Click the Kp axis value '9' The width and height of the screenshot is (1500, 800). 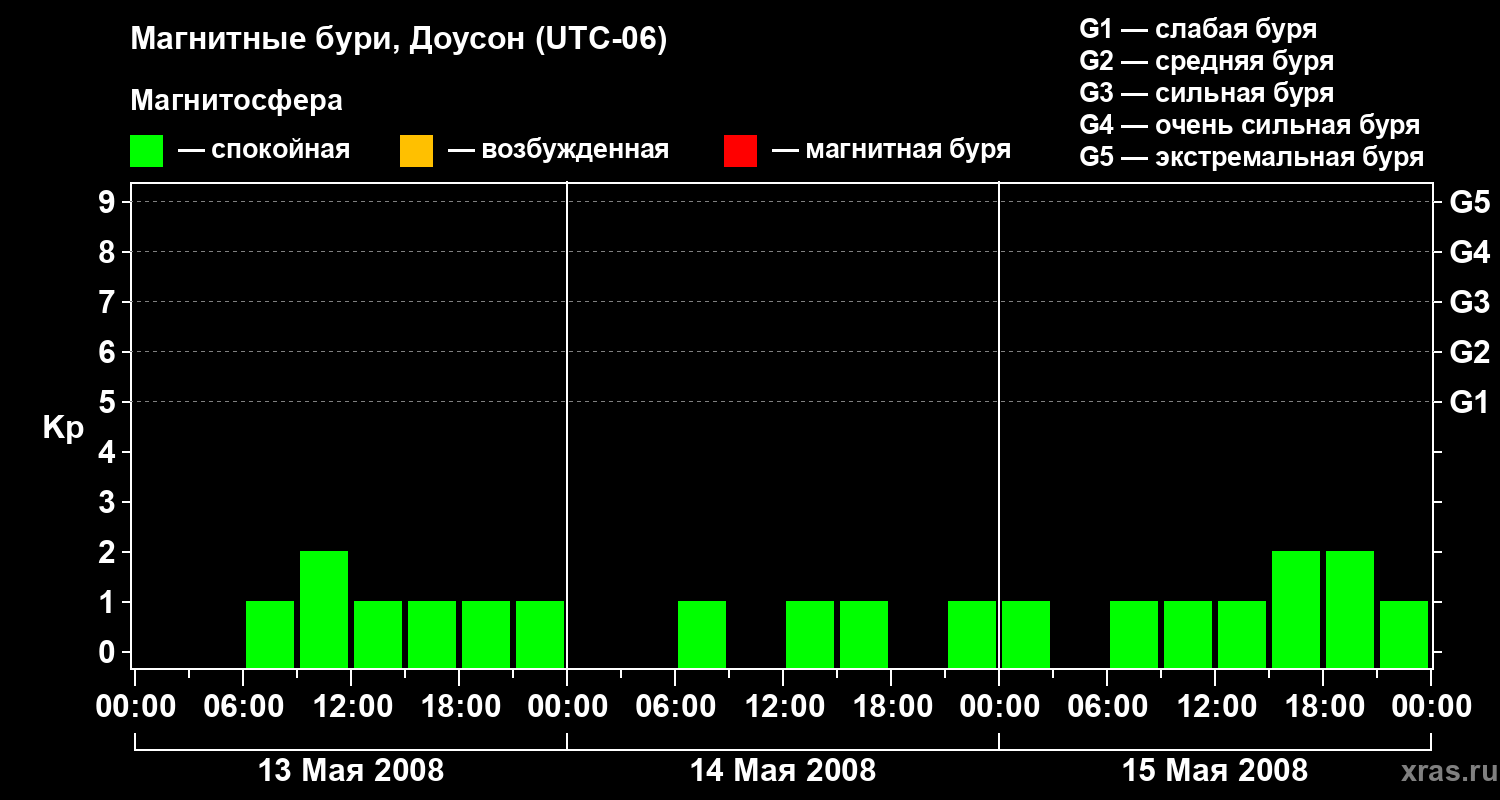point(109,202)
